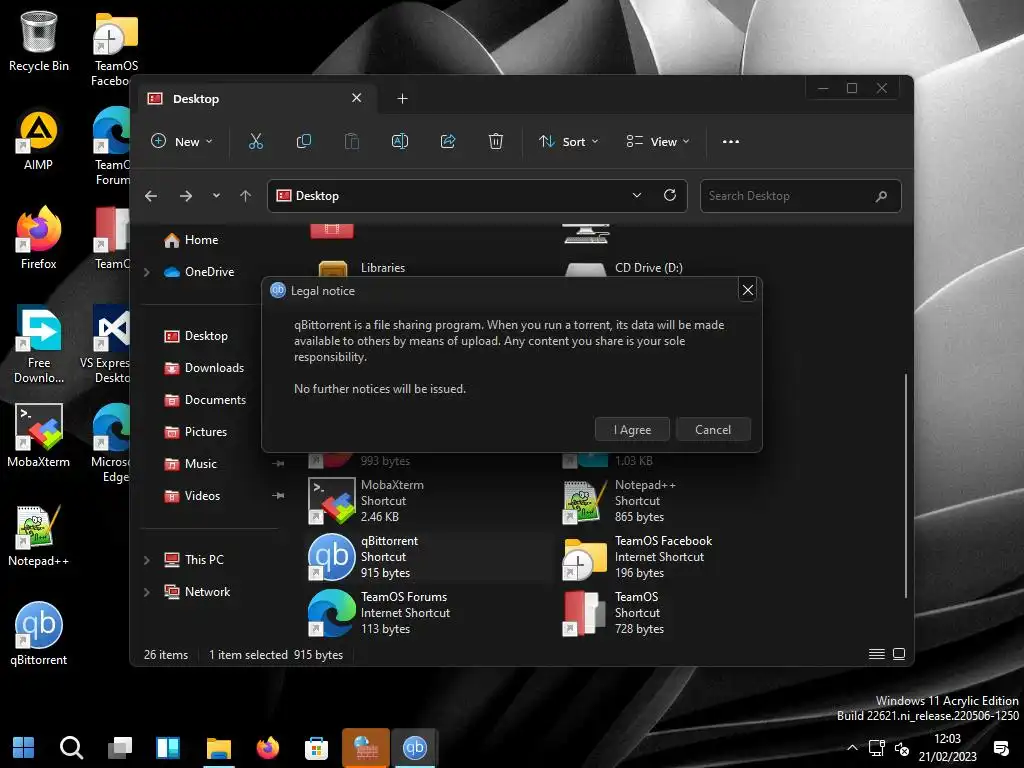Switch to large thumbnails view in status bar
The width and height of the screenshot is (1024, 768).
(x=899, y=654)
